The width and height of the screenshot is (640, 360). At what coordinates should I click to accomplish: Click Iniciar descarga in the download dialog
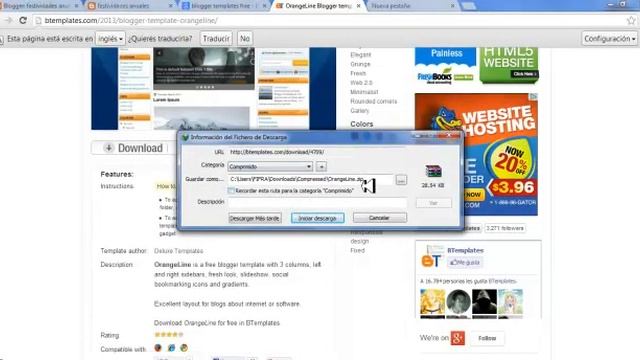click(318, 218)
